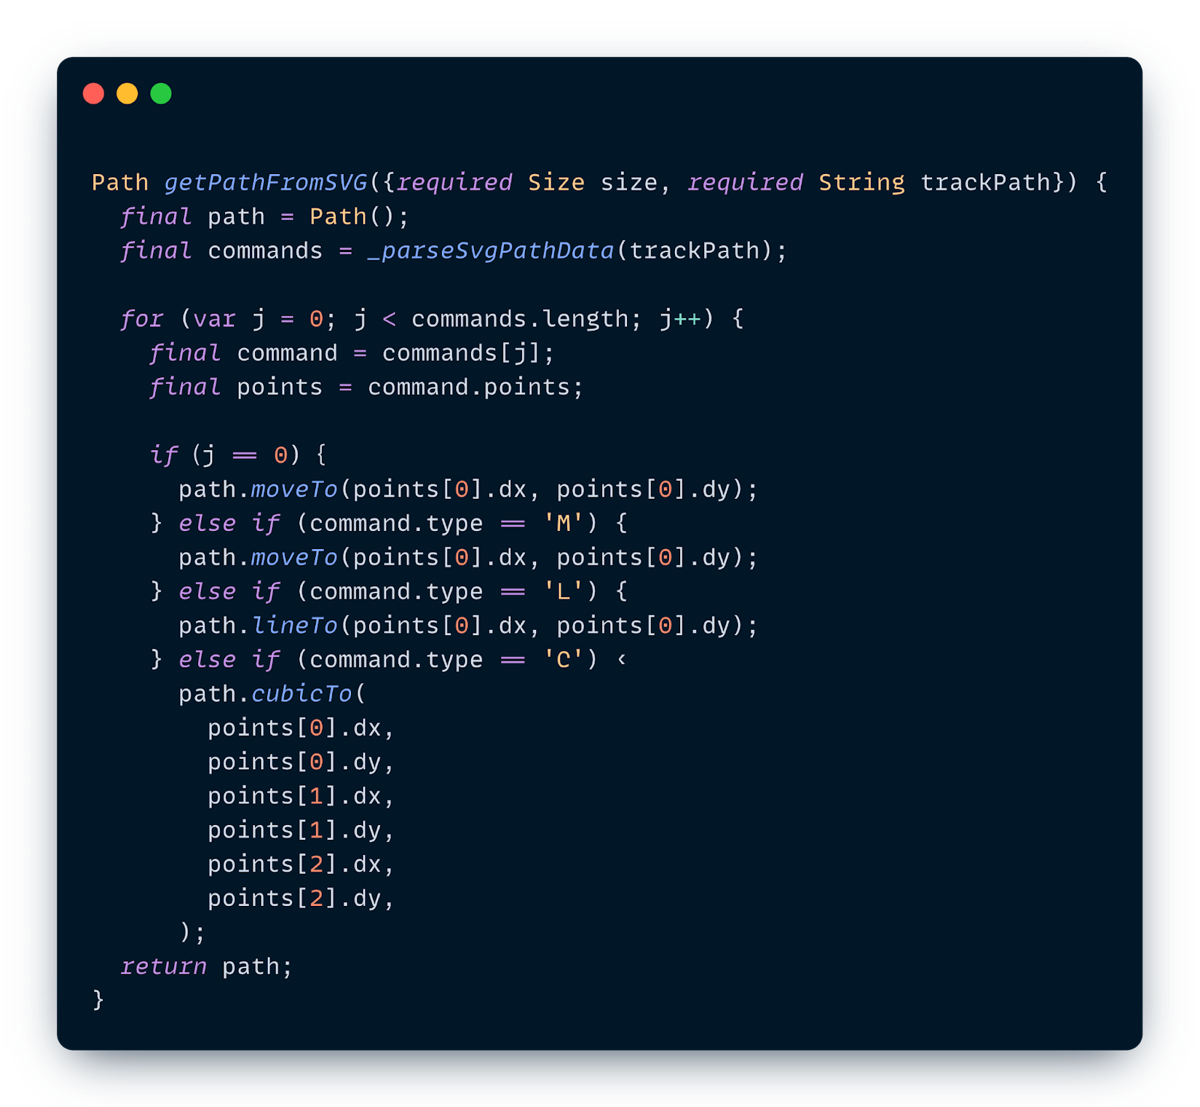The height and width of the screenshot is (1107, 1200).
Task: Click the return keyword
Action: tap(163, 967)
